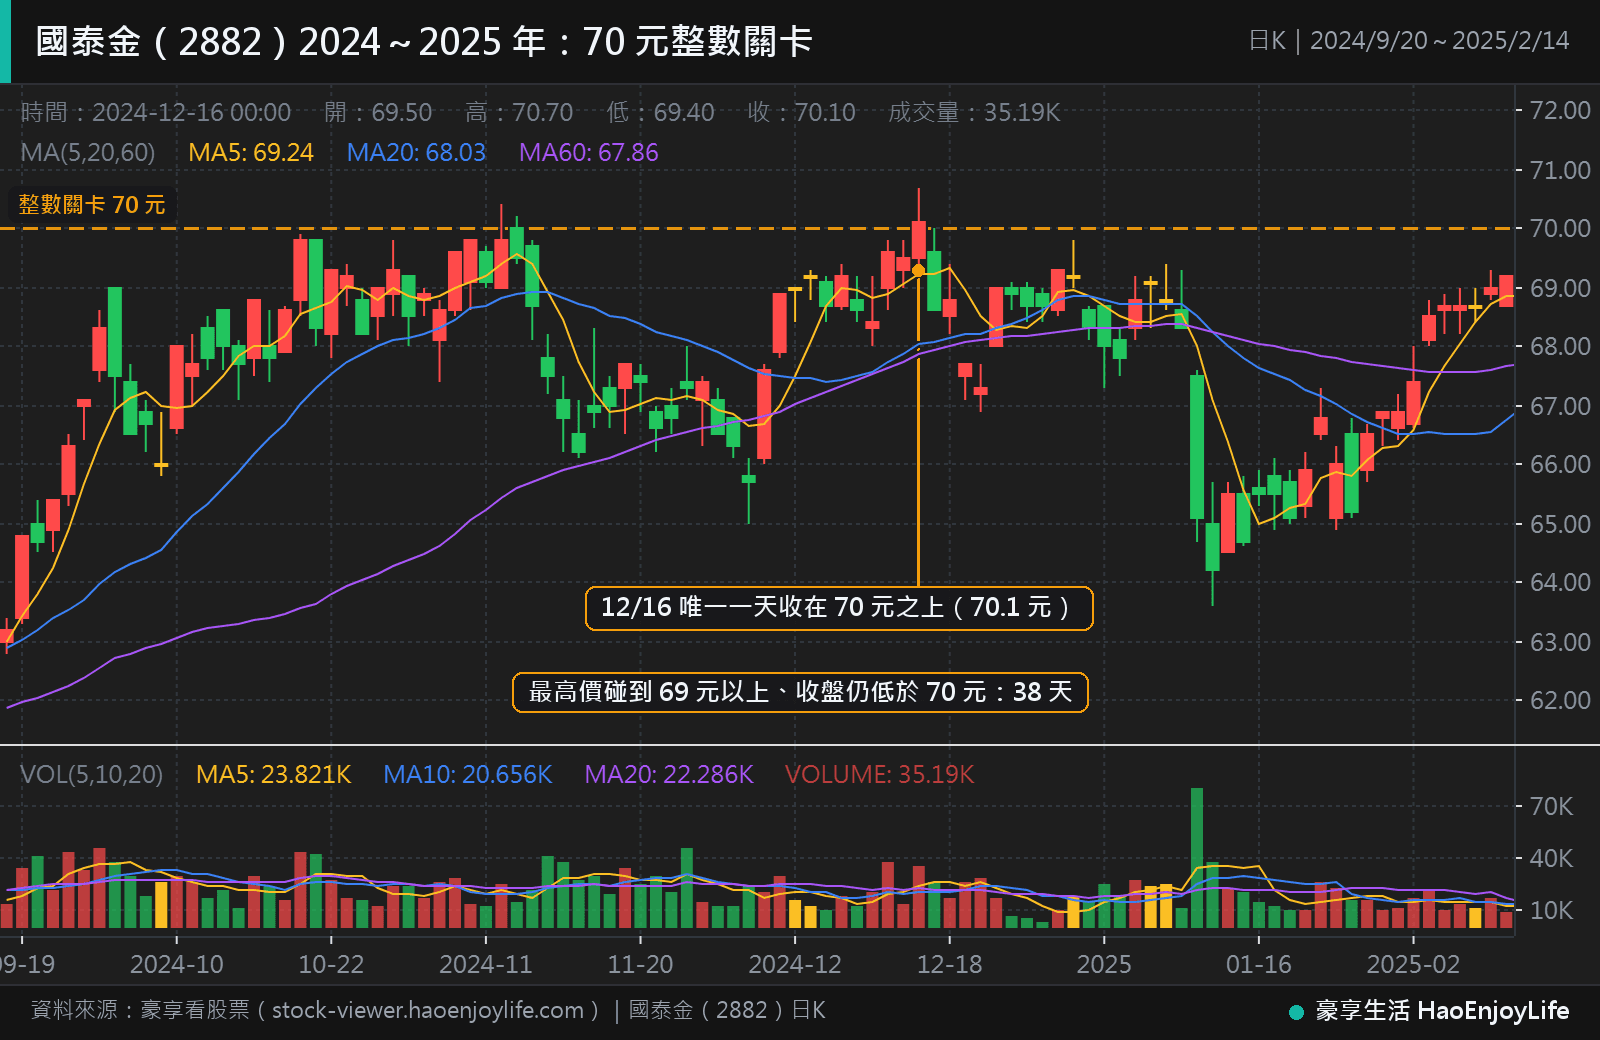Click the 72.00 price axis label
Screen dimensions: 1600x1040
pyautogui.click(x=1560, y=111)
